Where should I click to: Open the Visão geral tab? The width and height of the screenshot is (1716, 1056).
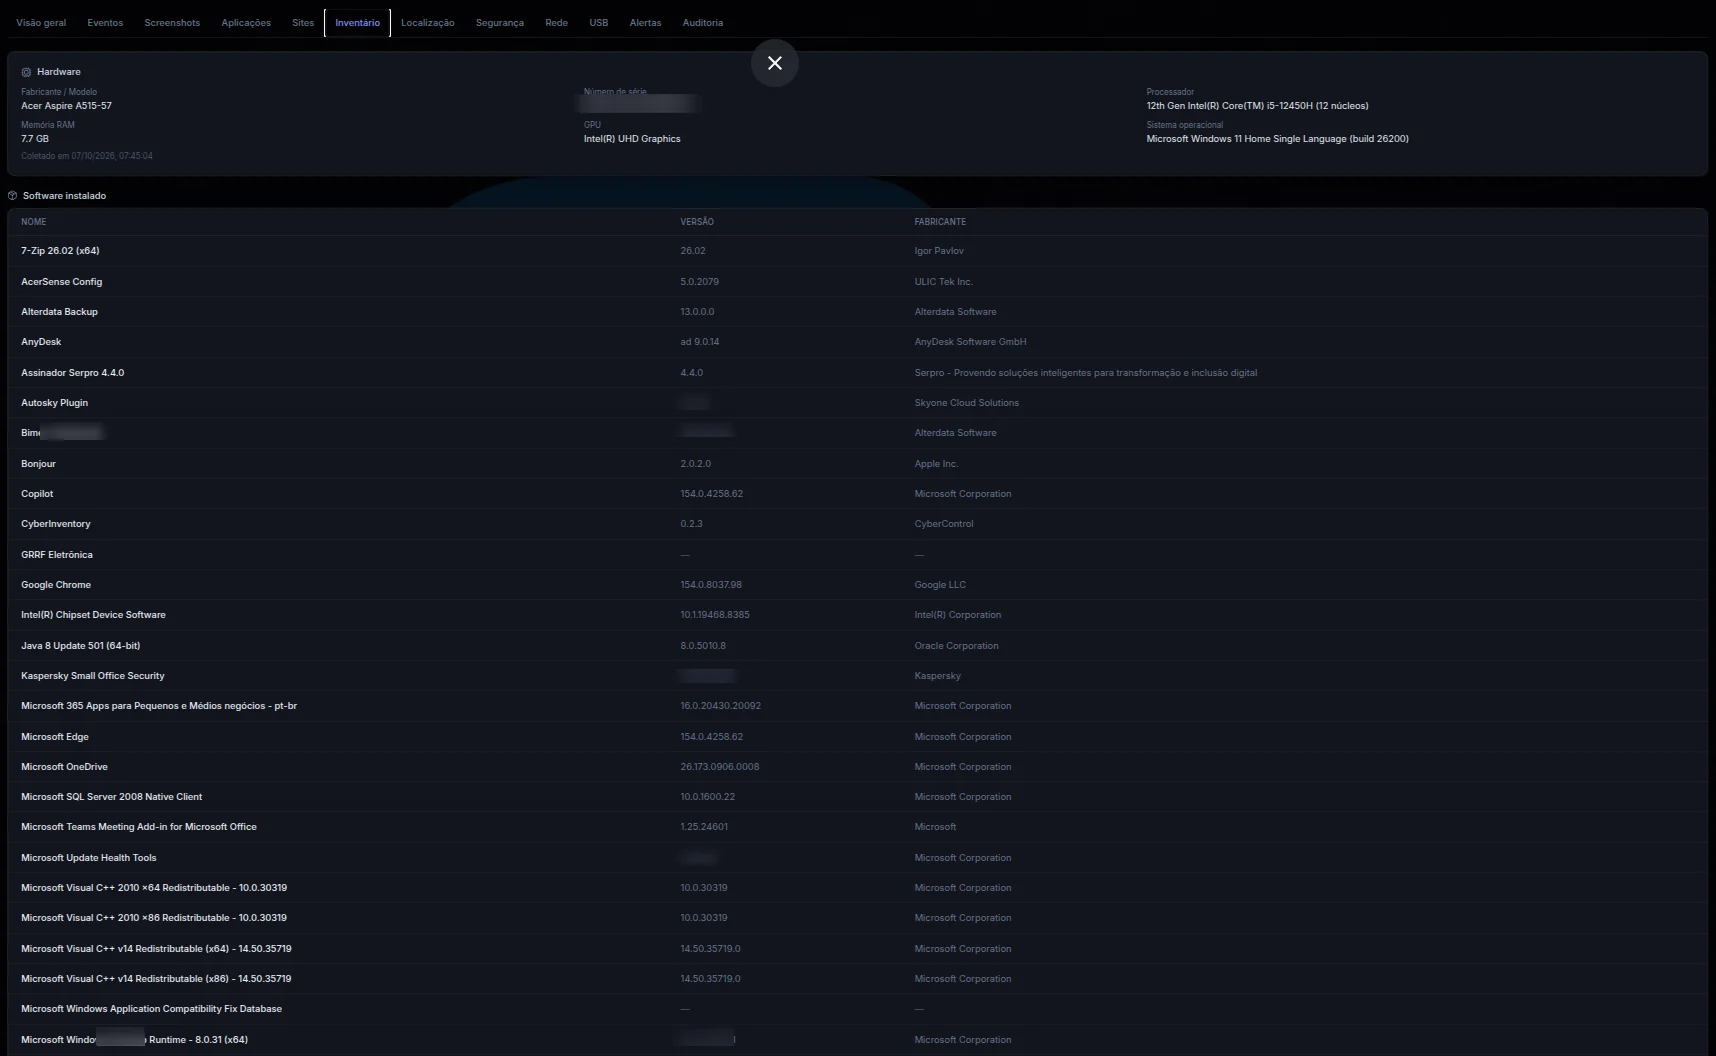point(41,23)
